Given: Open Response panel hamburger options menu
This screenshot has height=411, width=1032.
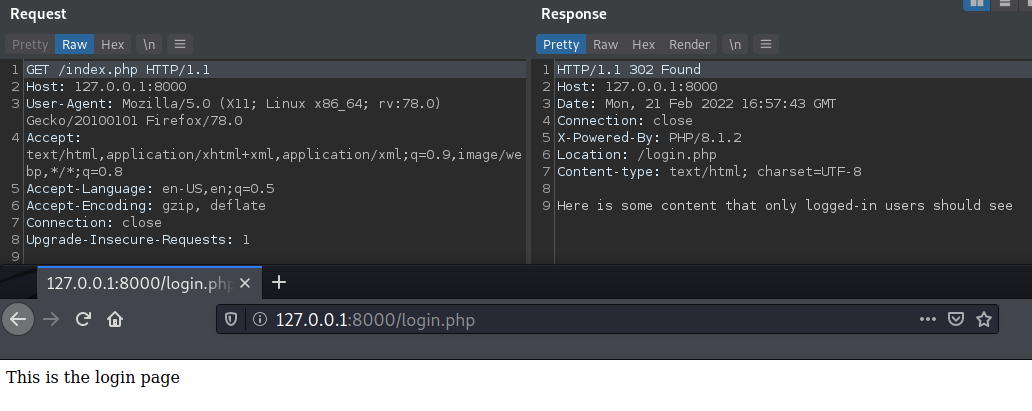Looking at the screenshot, I should (765, 44).
